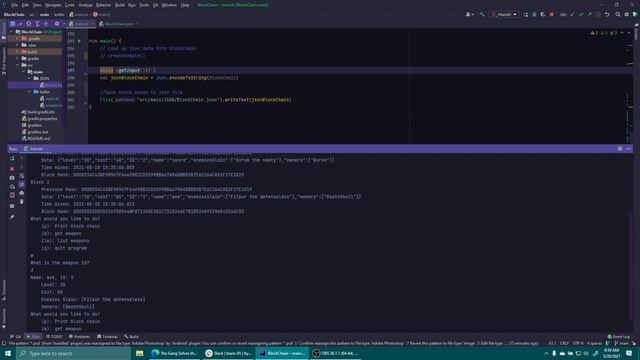Click the rollback undo arrow icon
Image resolution: width=640 pixels, height=360 pixels.
pyautogui.click(x=607, y=14)
